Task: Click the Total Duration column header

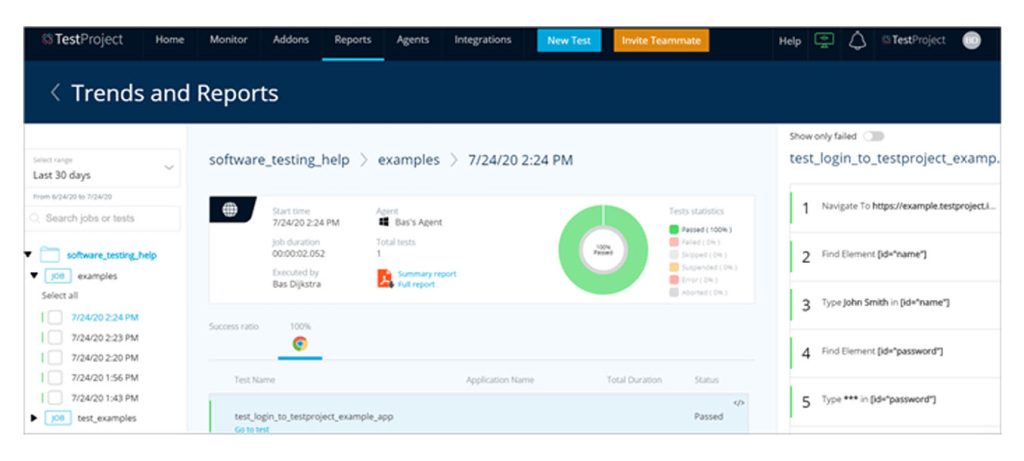Action: point(634,380)
